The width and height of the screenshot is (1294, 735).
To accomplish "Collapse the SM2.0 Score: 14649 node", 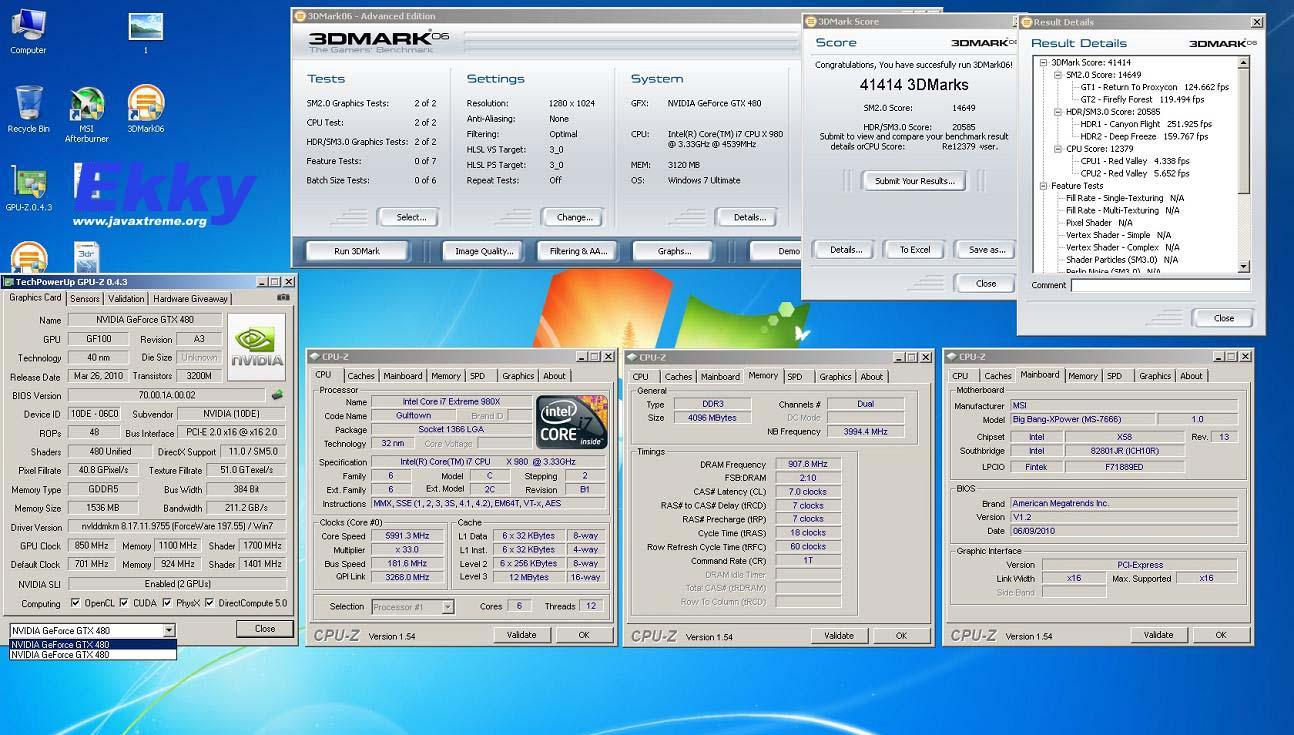I will coord(1058,75).
